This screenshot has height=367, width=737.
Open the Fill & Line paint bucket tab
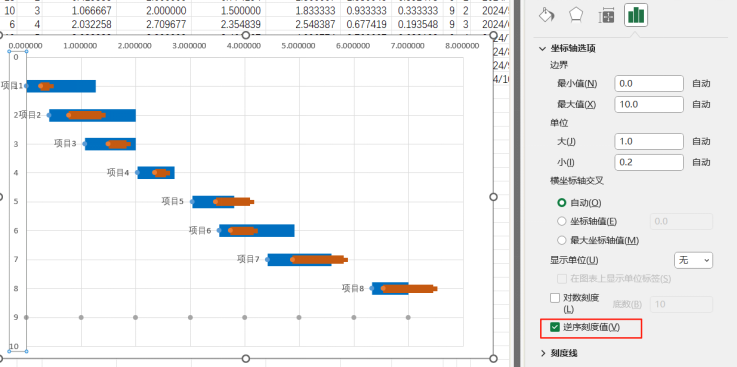(x=547, y=15)
